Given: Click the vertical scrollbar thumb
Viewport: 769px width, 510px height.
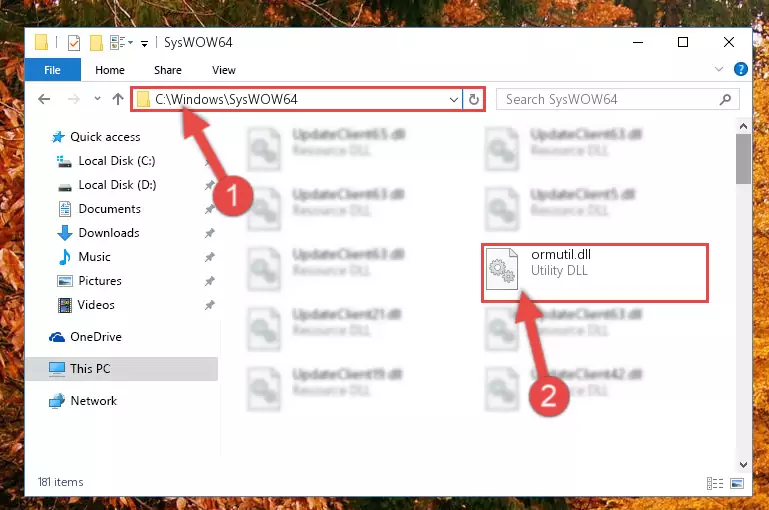Looking at the screenshot, I should [743, 159].
